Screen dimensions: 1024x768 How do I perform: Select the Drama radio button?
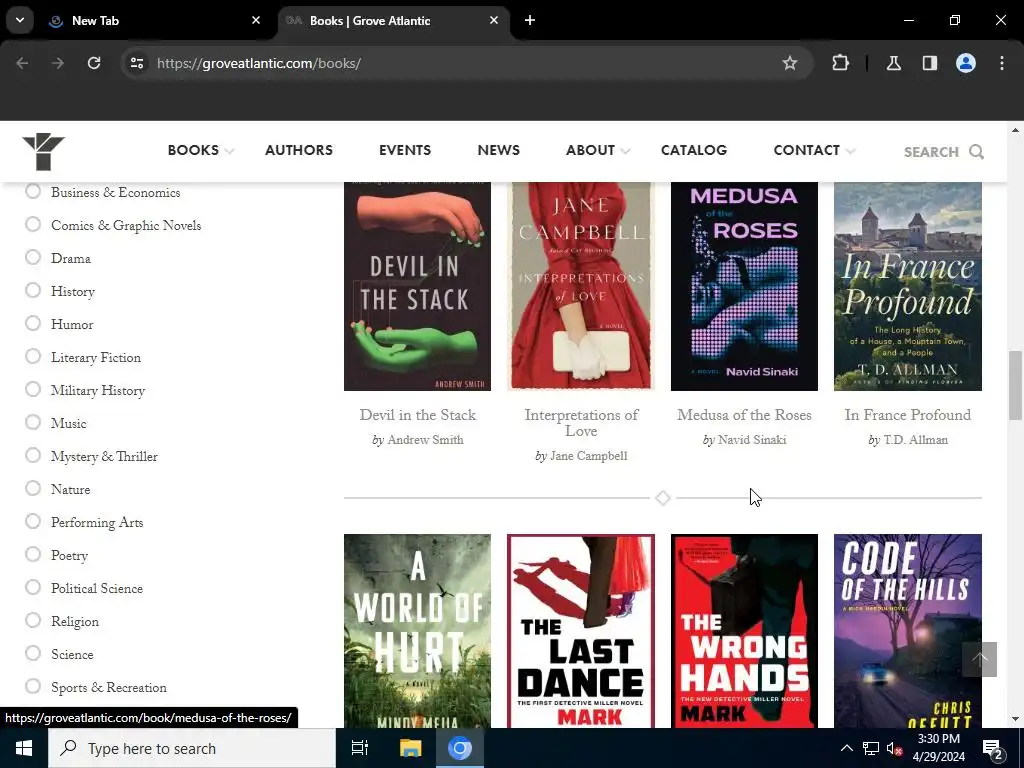click(33, 257)
